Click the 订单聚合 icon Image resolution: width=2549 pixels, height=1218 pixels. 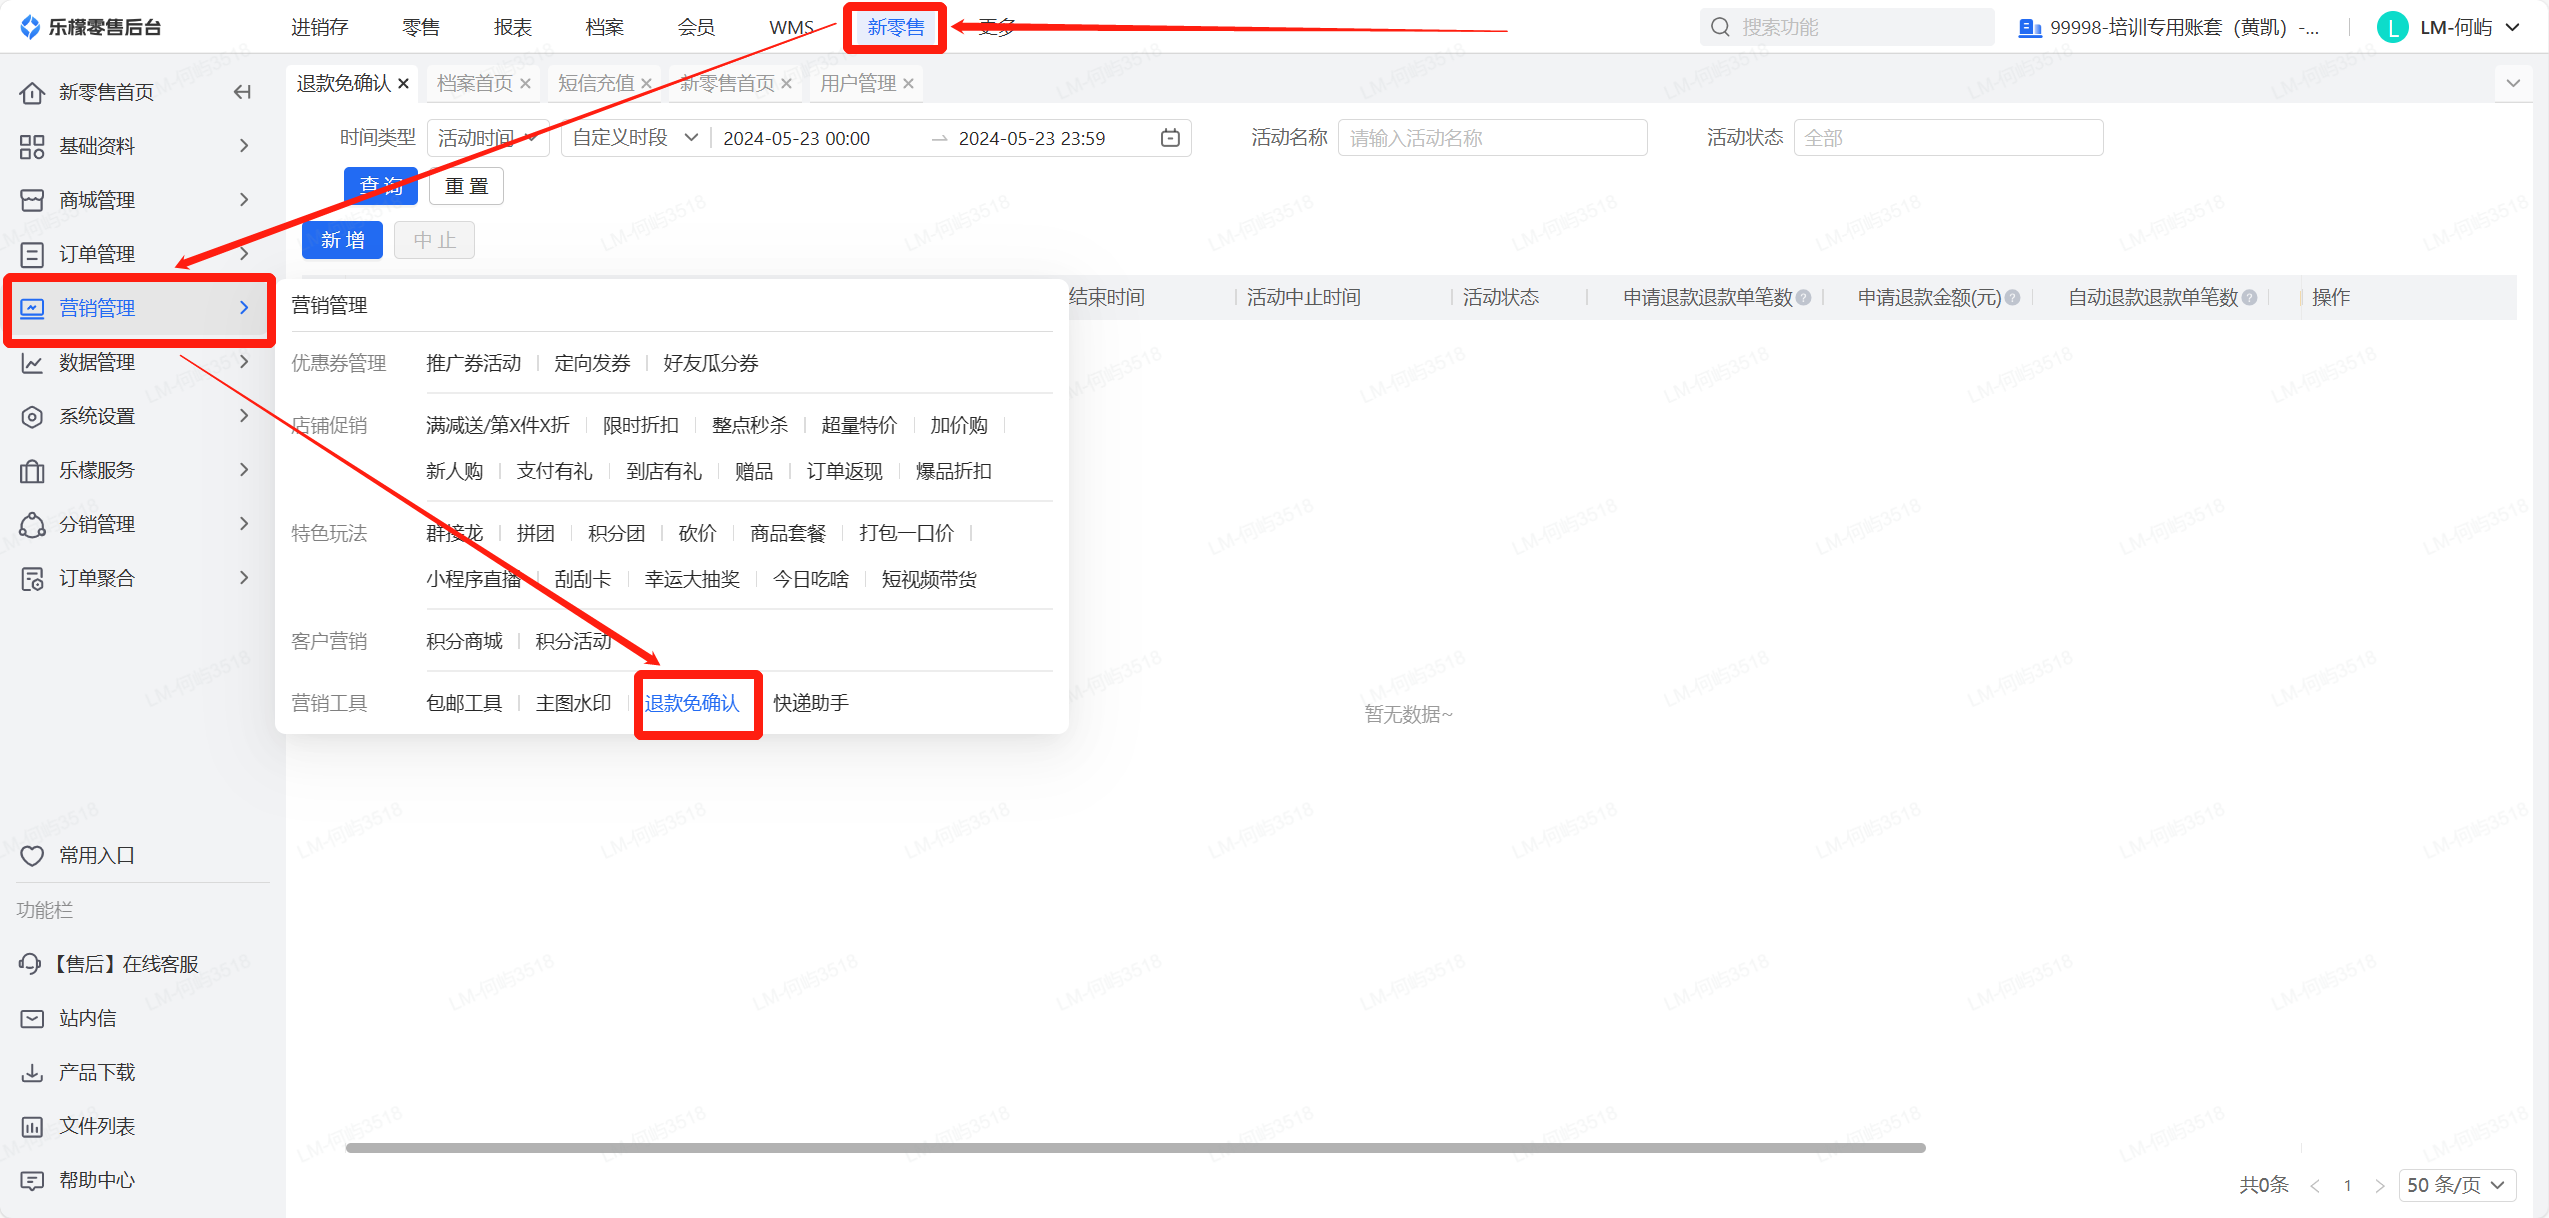pos(32,578)
